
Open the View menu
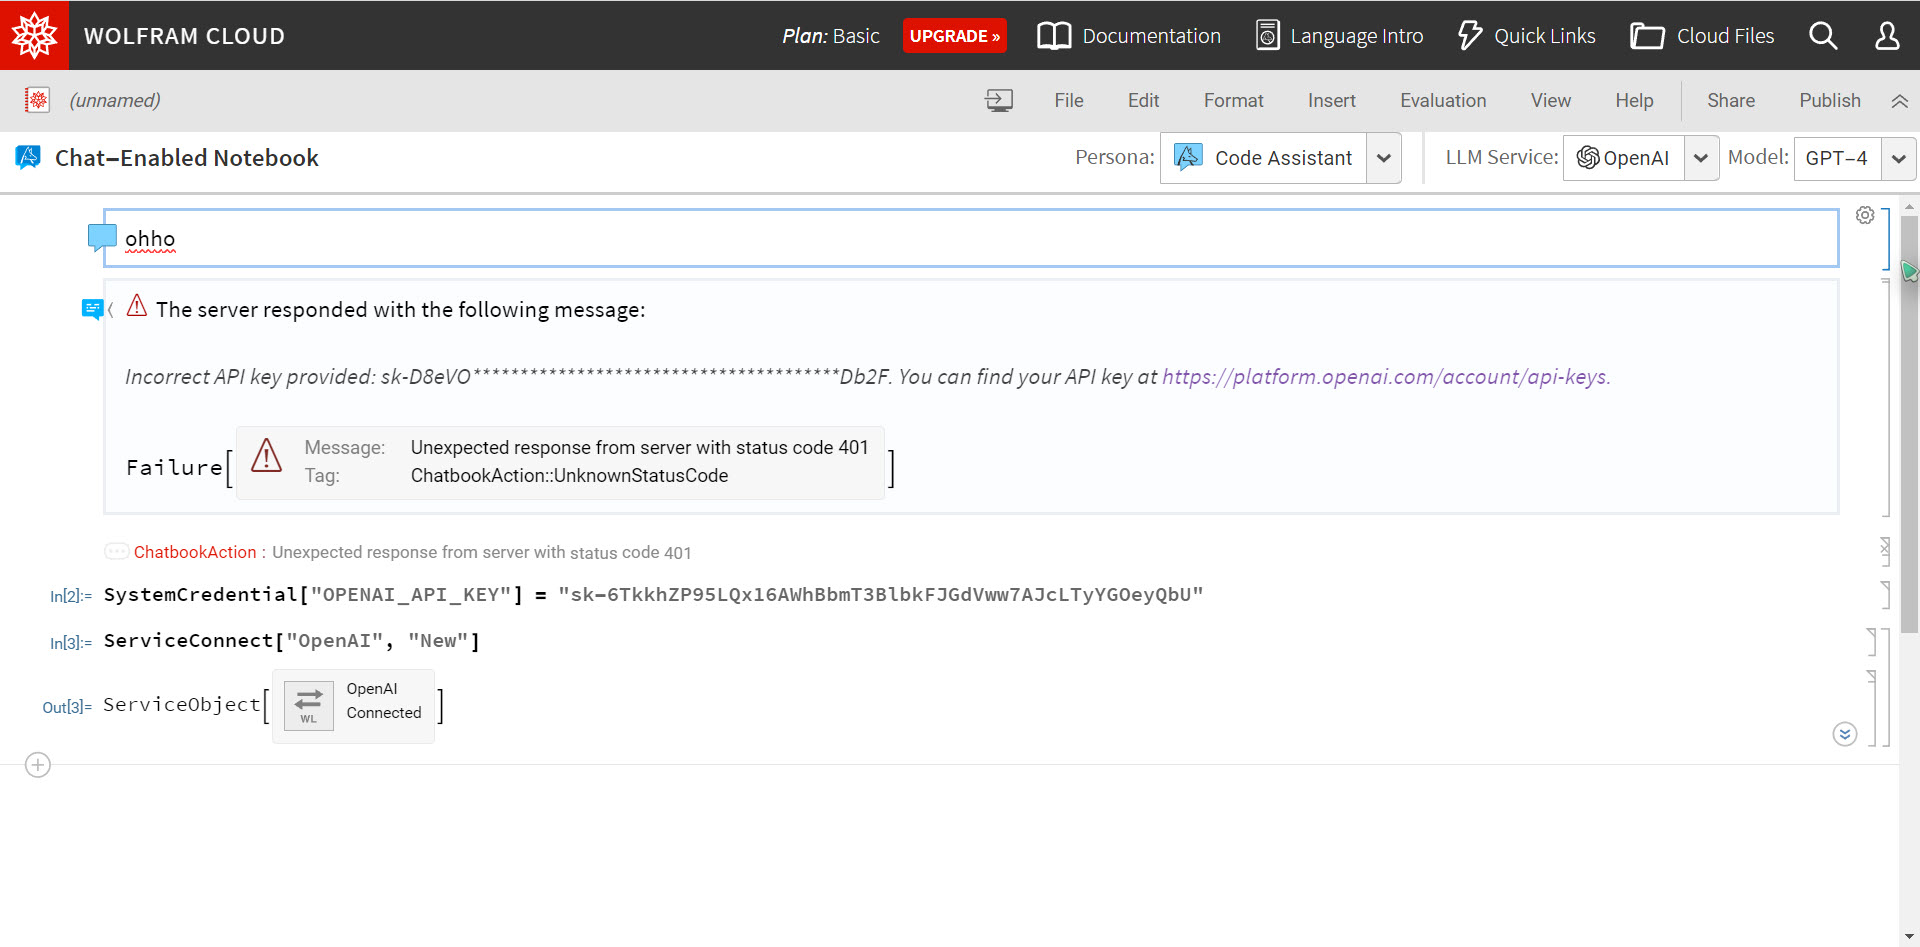click(x=1551, y=100)
